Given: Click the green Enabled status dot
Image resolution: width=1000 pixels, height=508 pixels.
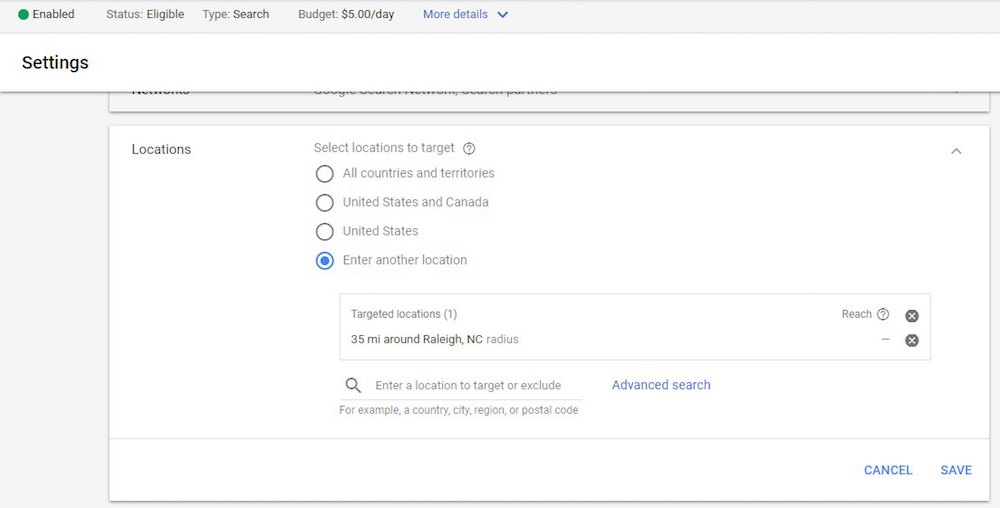Looking at the screenshot, I should point(24,15).
